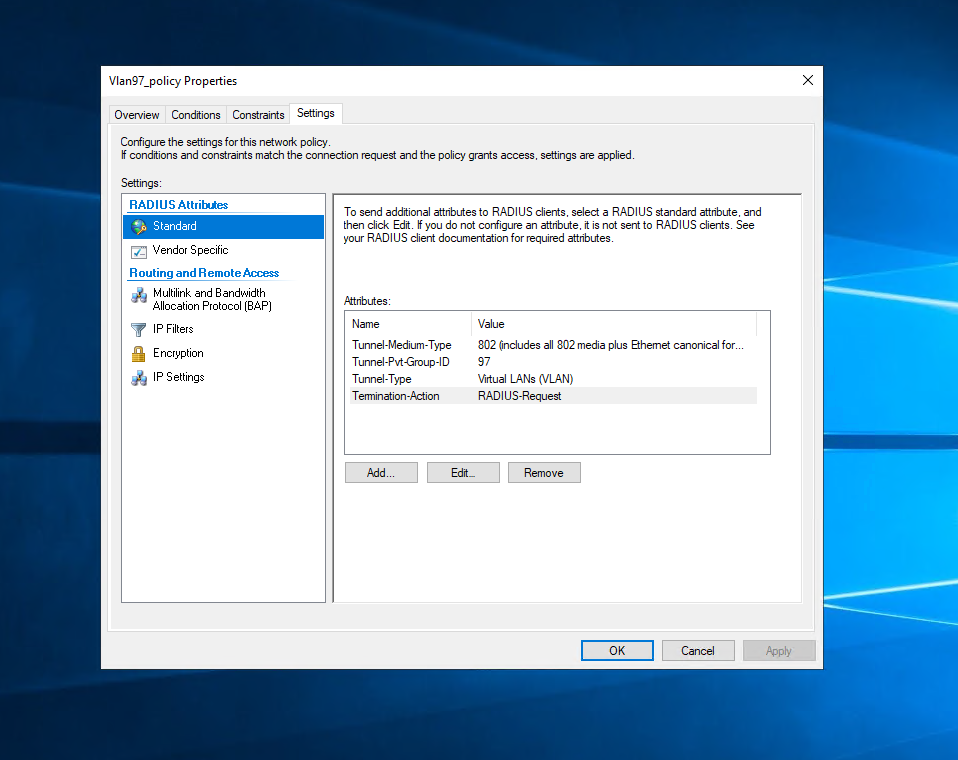
Task: Click the Vendor Specific checklist icon
Action: click(x=139, y=251)
